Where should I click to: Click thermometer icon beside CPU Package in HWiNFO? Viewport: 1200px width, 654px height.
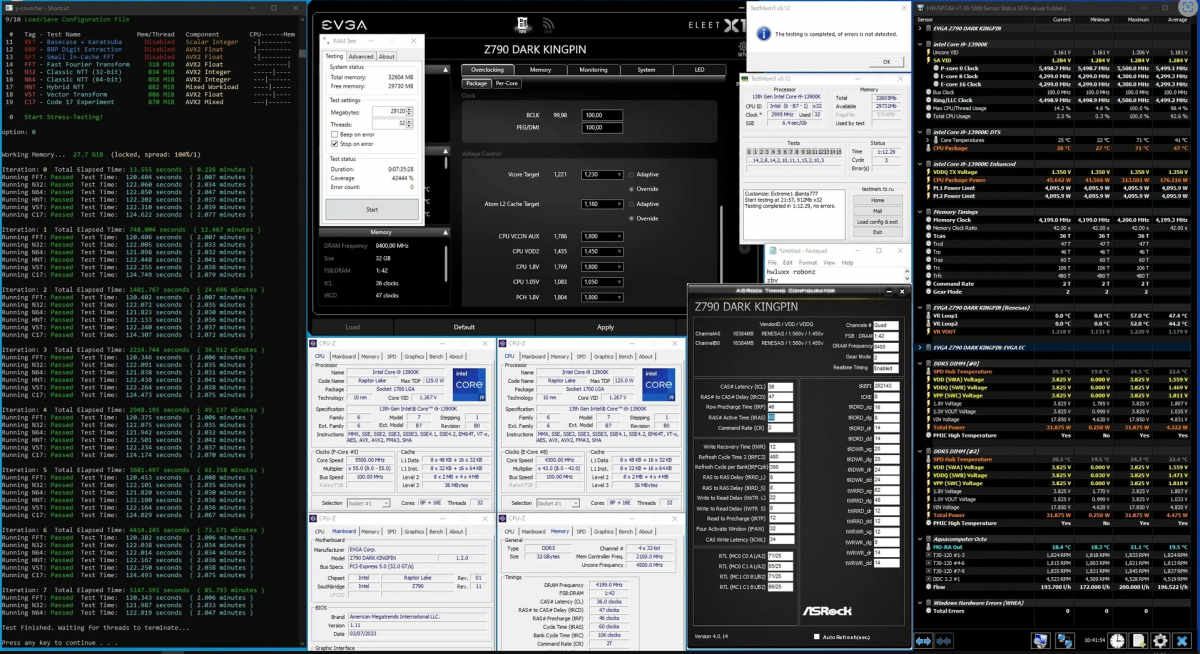tap(929, 148)
